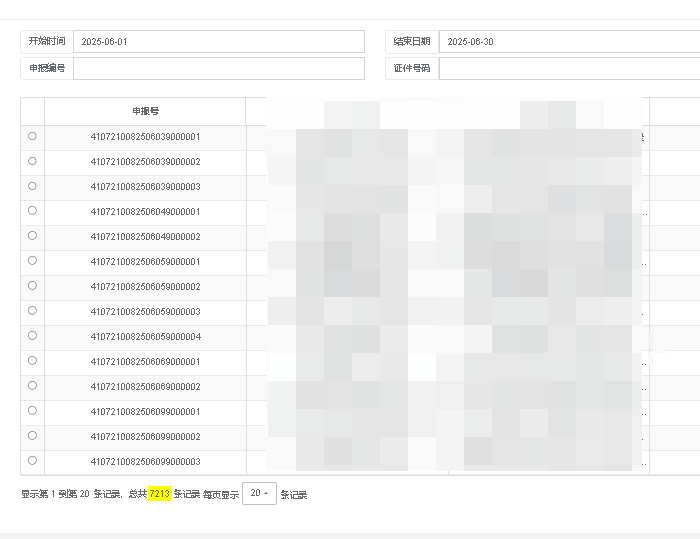This screenshot has width=700, height=539.
Task: Open the 20 records-per-page dropdown
Action: point(259,493)
